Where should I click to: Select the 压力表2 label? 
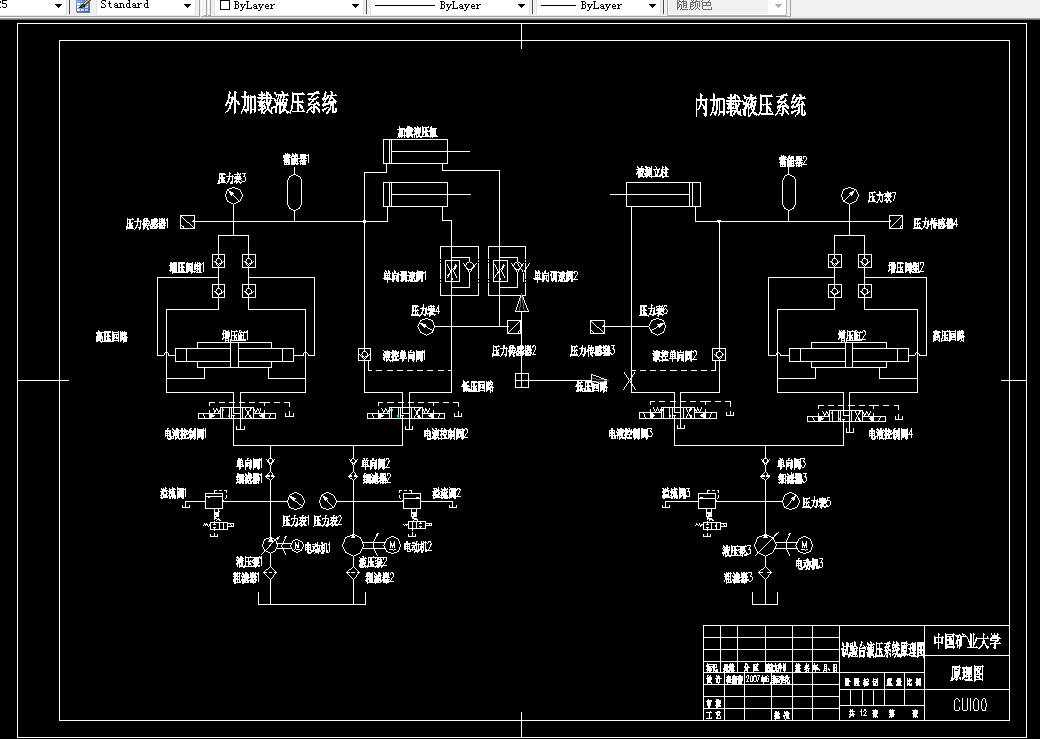pyautogui.click(x=328, y=521)
